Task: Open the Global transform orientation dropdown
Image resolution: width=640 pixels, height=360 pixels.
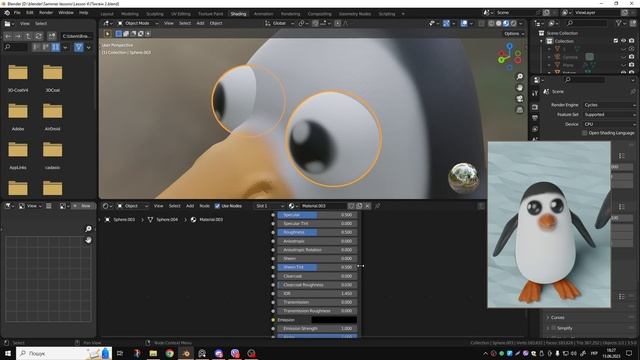Action: click(280, 24)
